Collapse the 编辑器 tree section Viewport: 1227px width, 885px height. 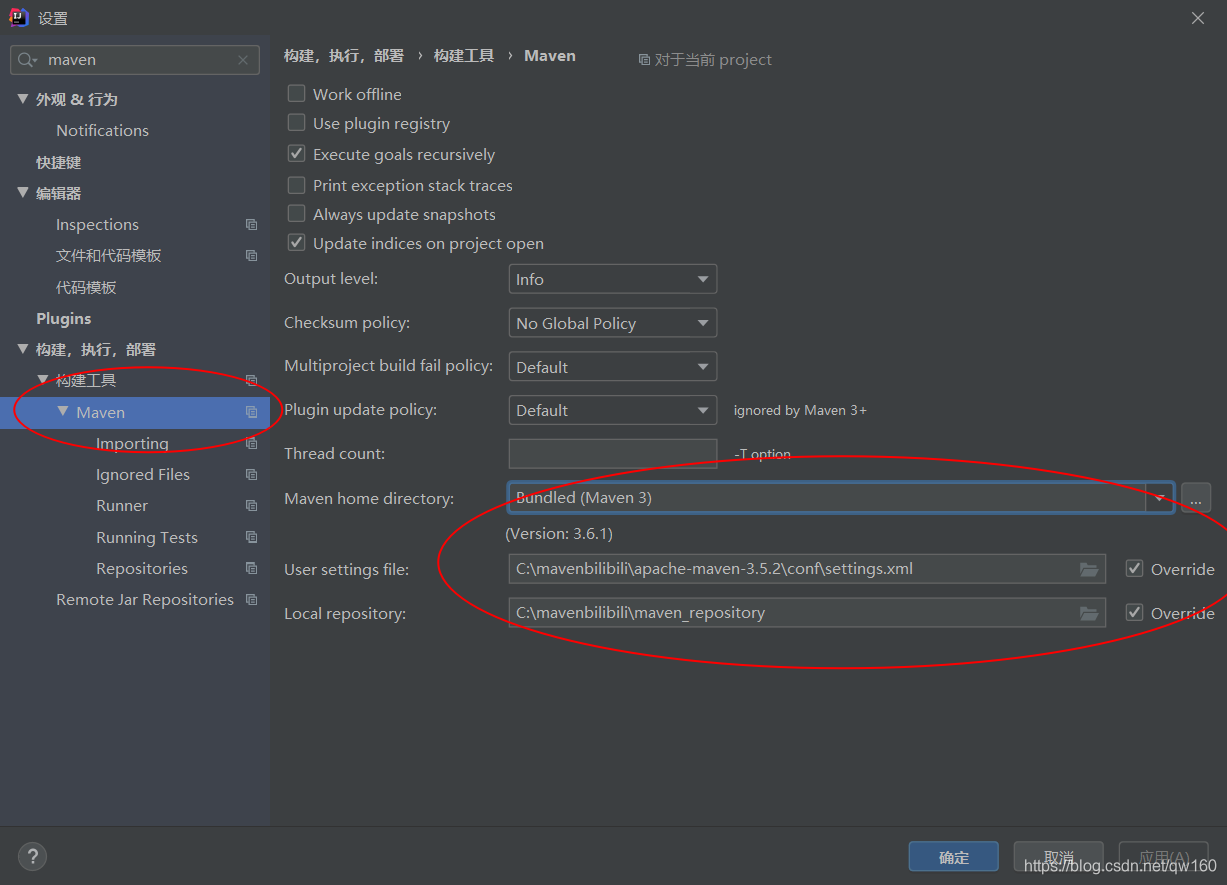(23, 193)
